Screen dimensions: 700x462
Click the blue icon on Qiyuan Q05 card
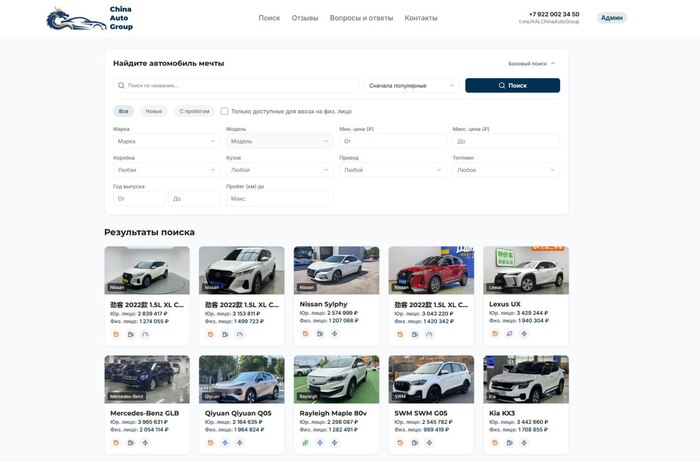(x=225, y=443)
